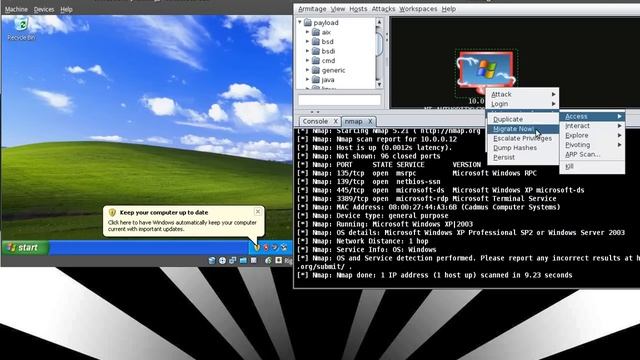The image size is (640, 360).
Task: Select the generic tree label
Action: (x=333, y=70)
